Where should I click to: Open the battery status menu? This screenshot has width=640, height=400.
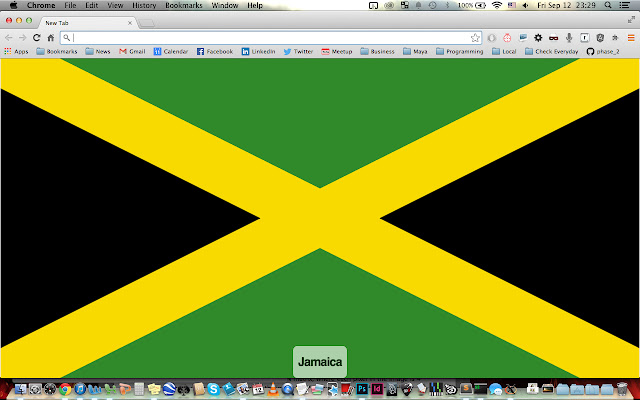[472, 5]
